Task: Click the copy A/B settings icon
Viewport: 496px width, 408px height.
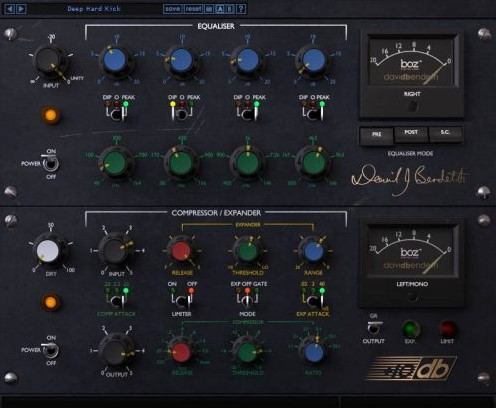Action: pos(209,9)
